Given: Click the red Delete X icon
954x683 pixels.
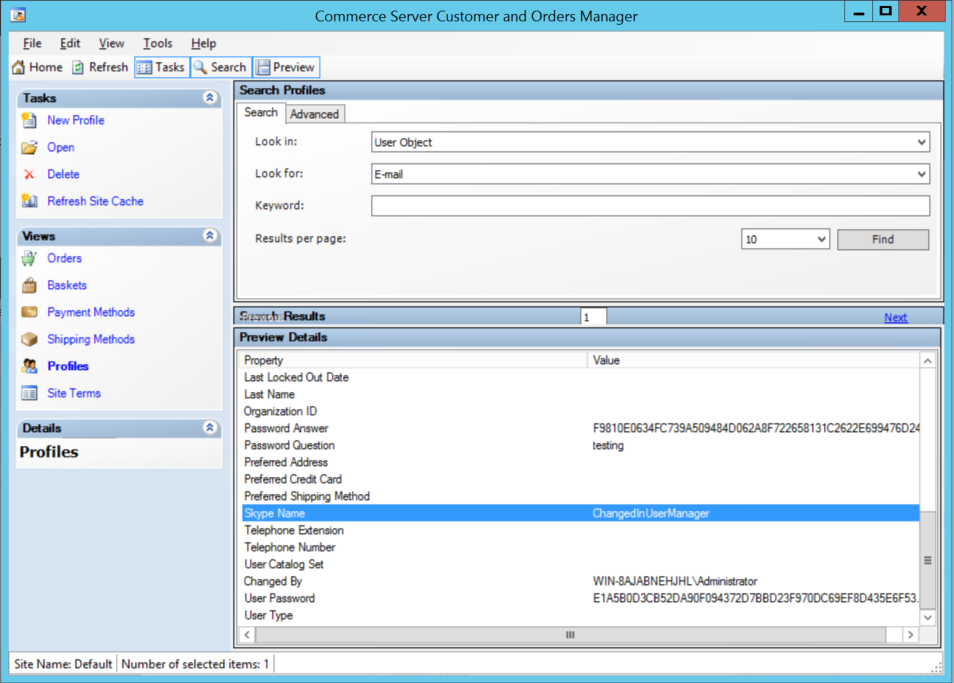Looking at the screenshot, I should coord(30,174).
